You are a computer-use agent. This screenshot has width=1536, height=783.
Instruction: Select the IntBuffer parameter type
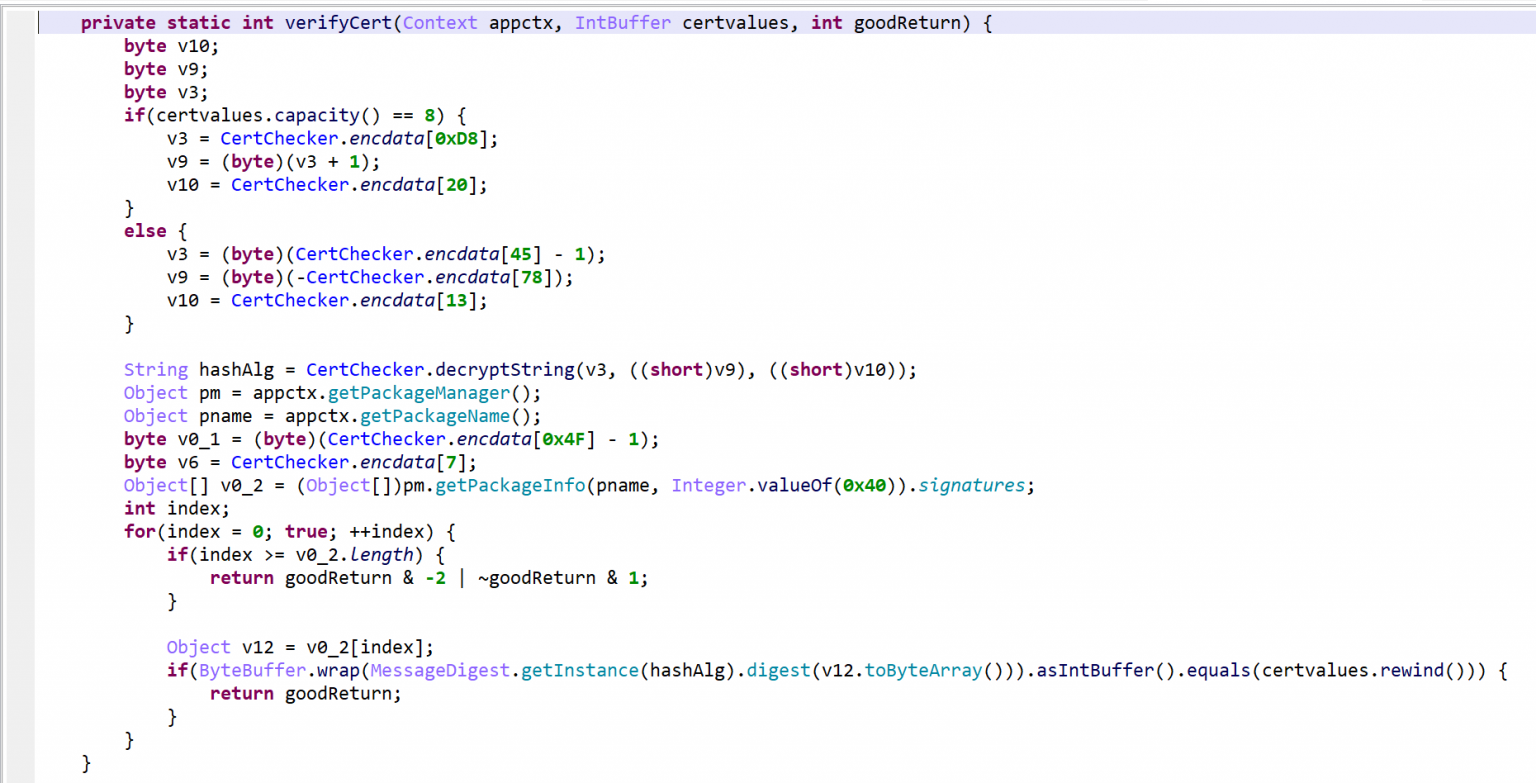tap(623, 22)
